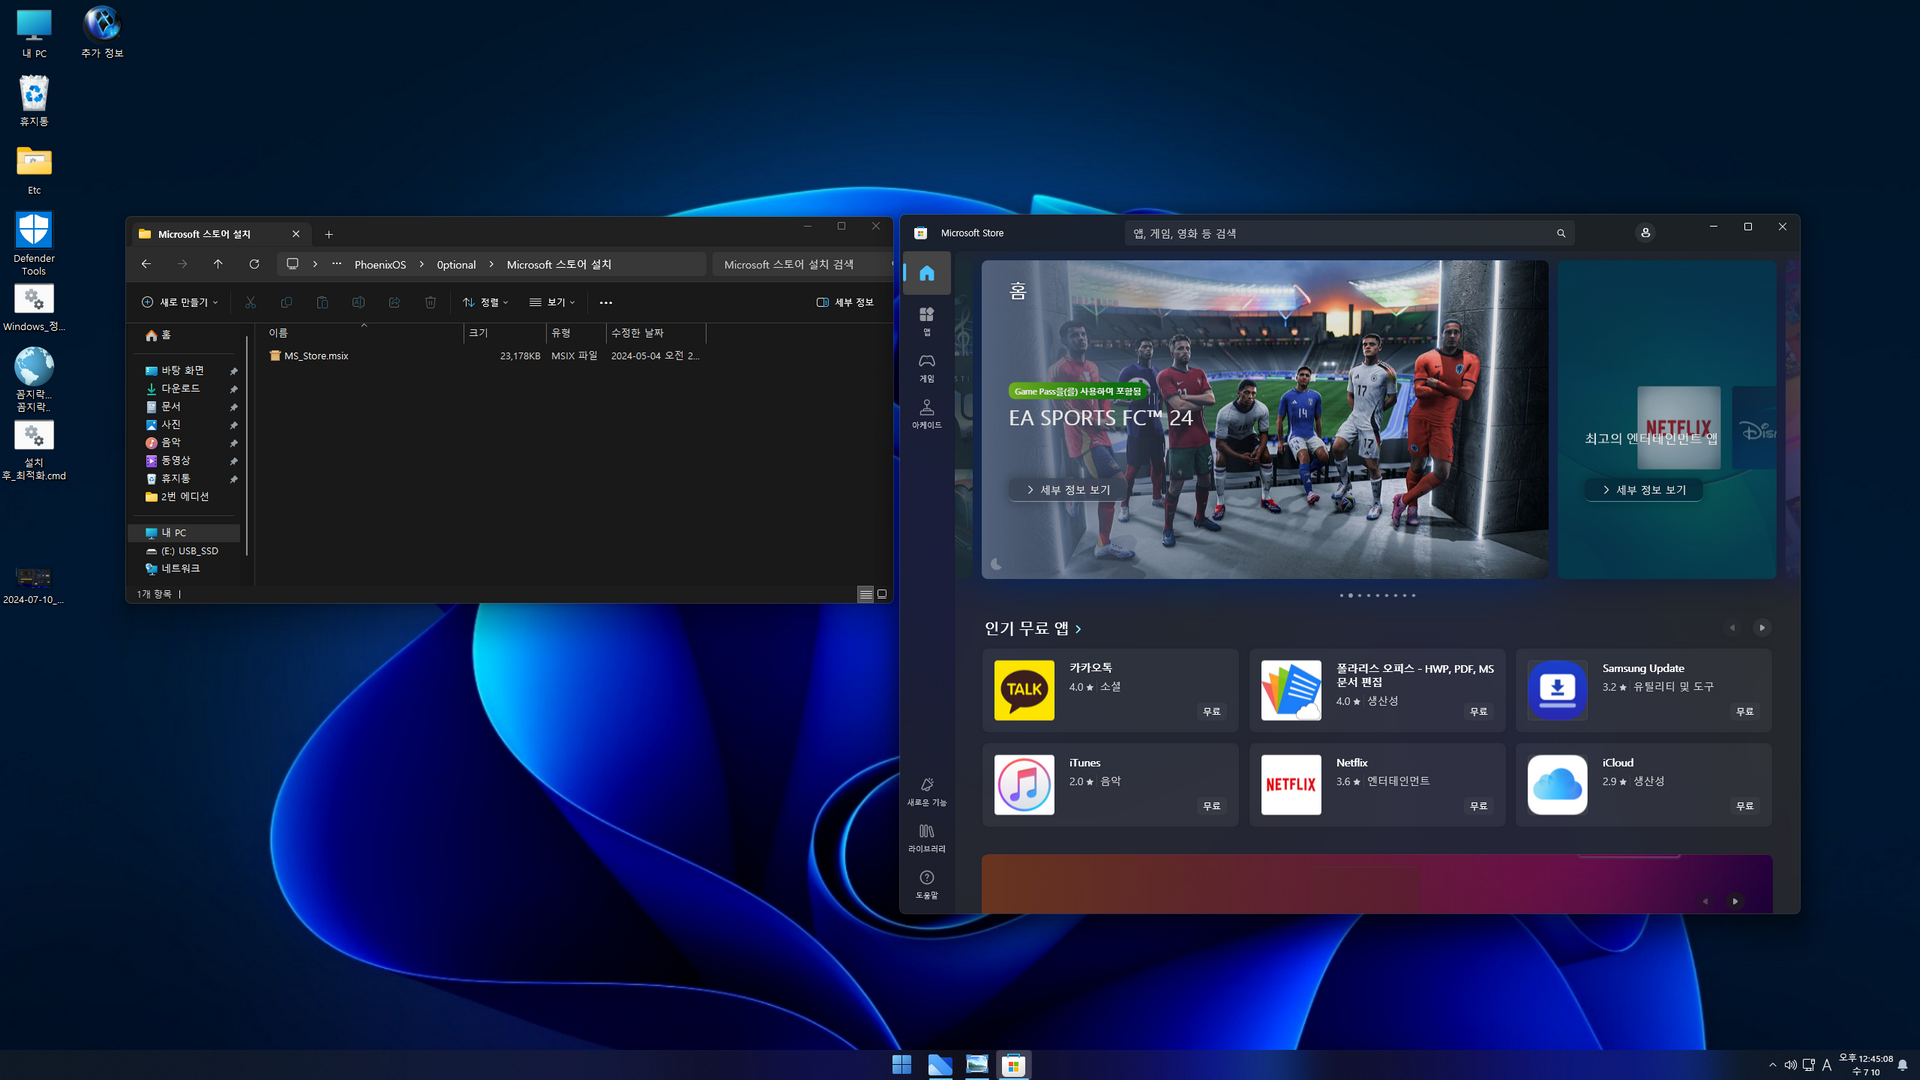Expand the View dropdown in Explorer toolbar
The width and height of the screenshot is (1920, 1080).
[552, 302]
